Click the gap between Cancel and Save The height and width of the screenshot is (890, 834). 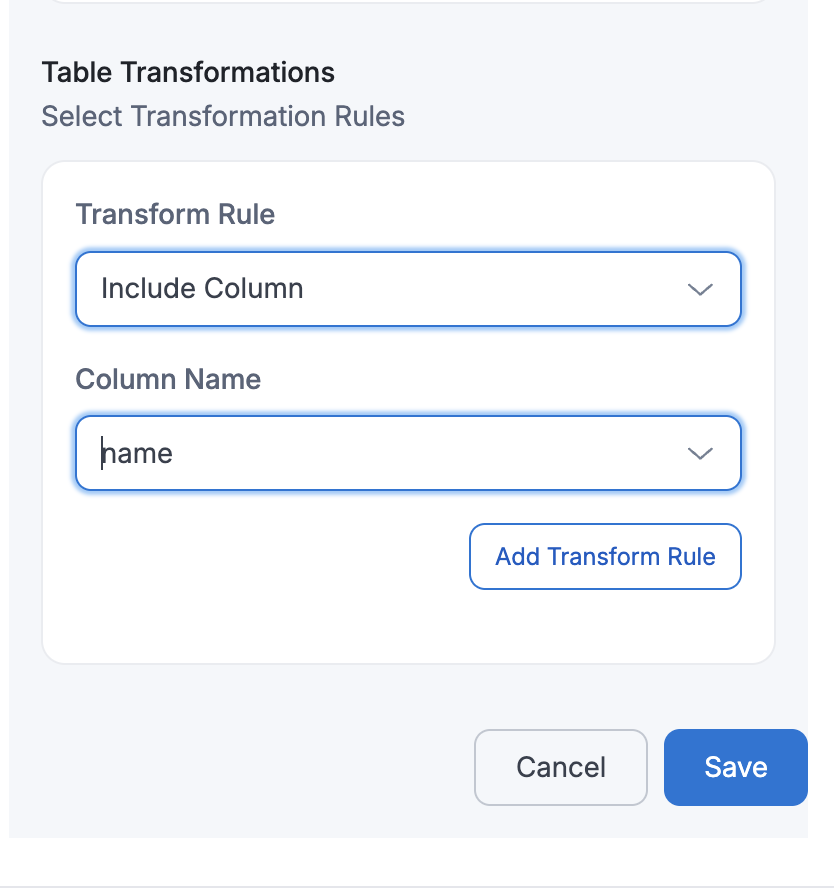[x=656, y=767]
